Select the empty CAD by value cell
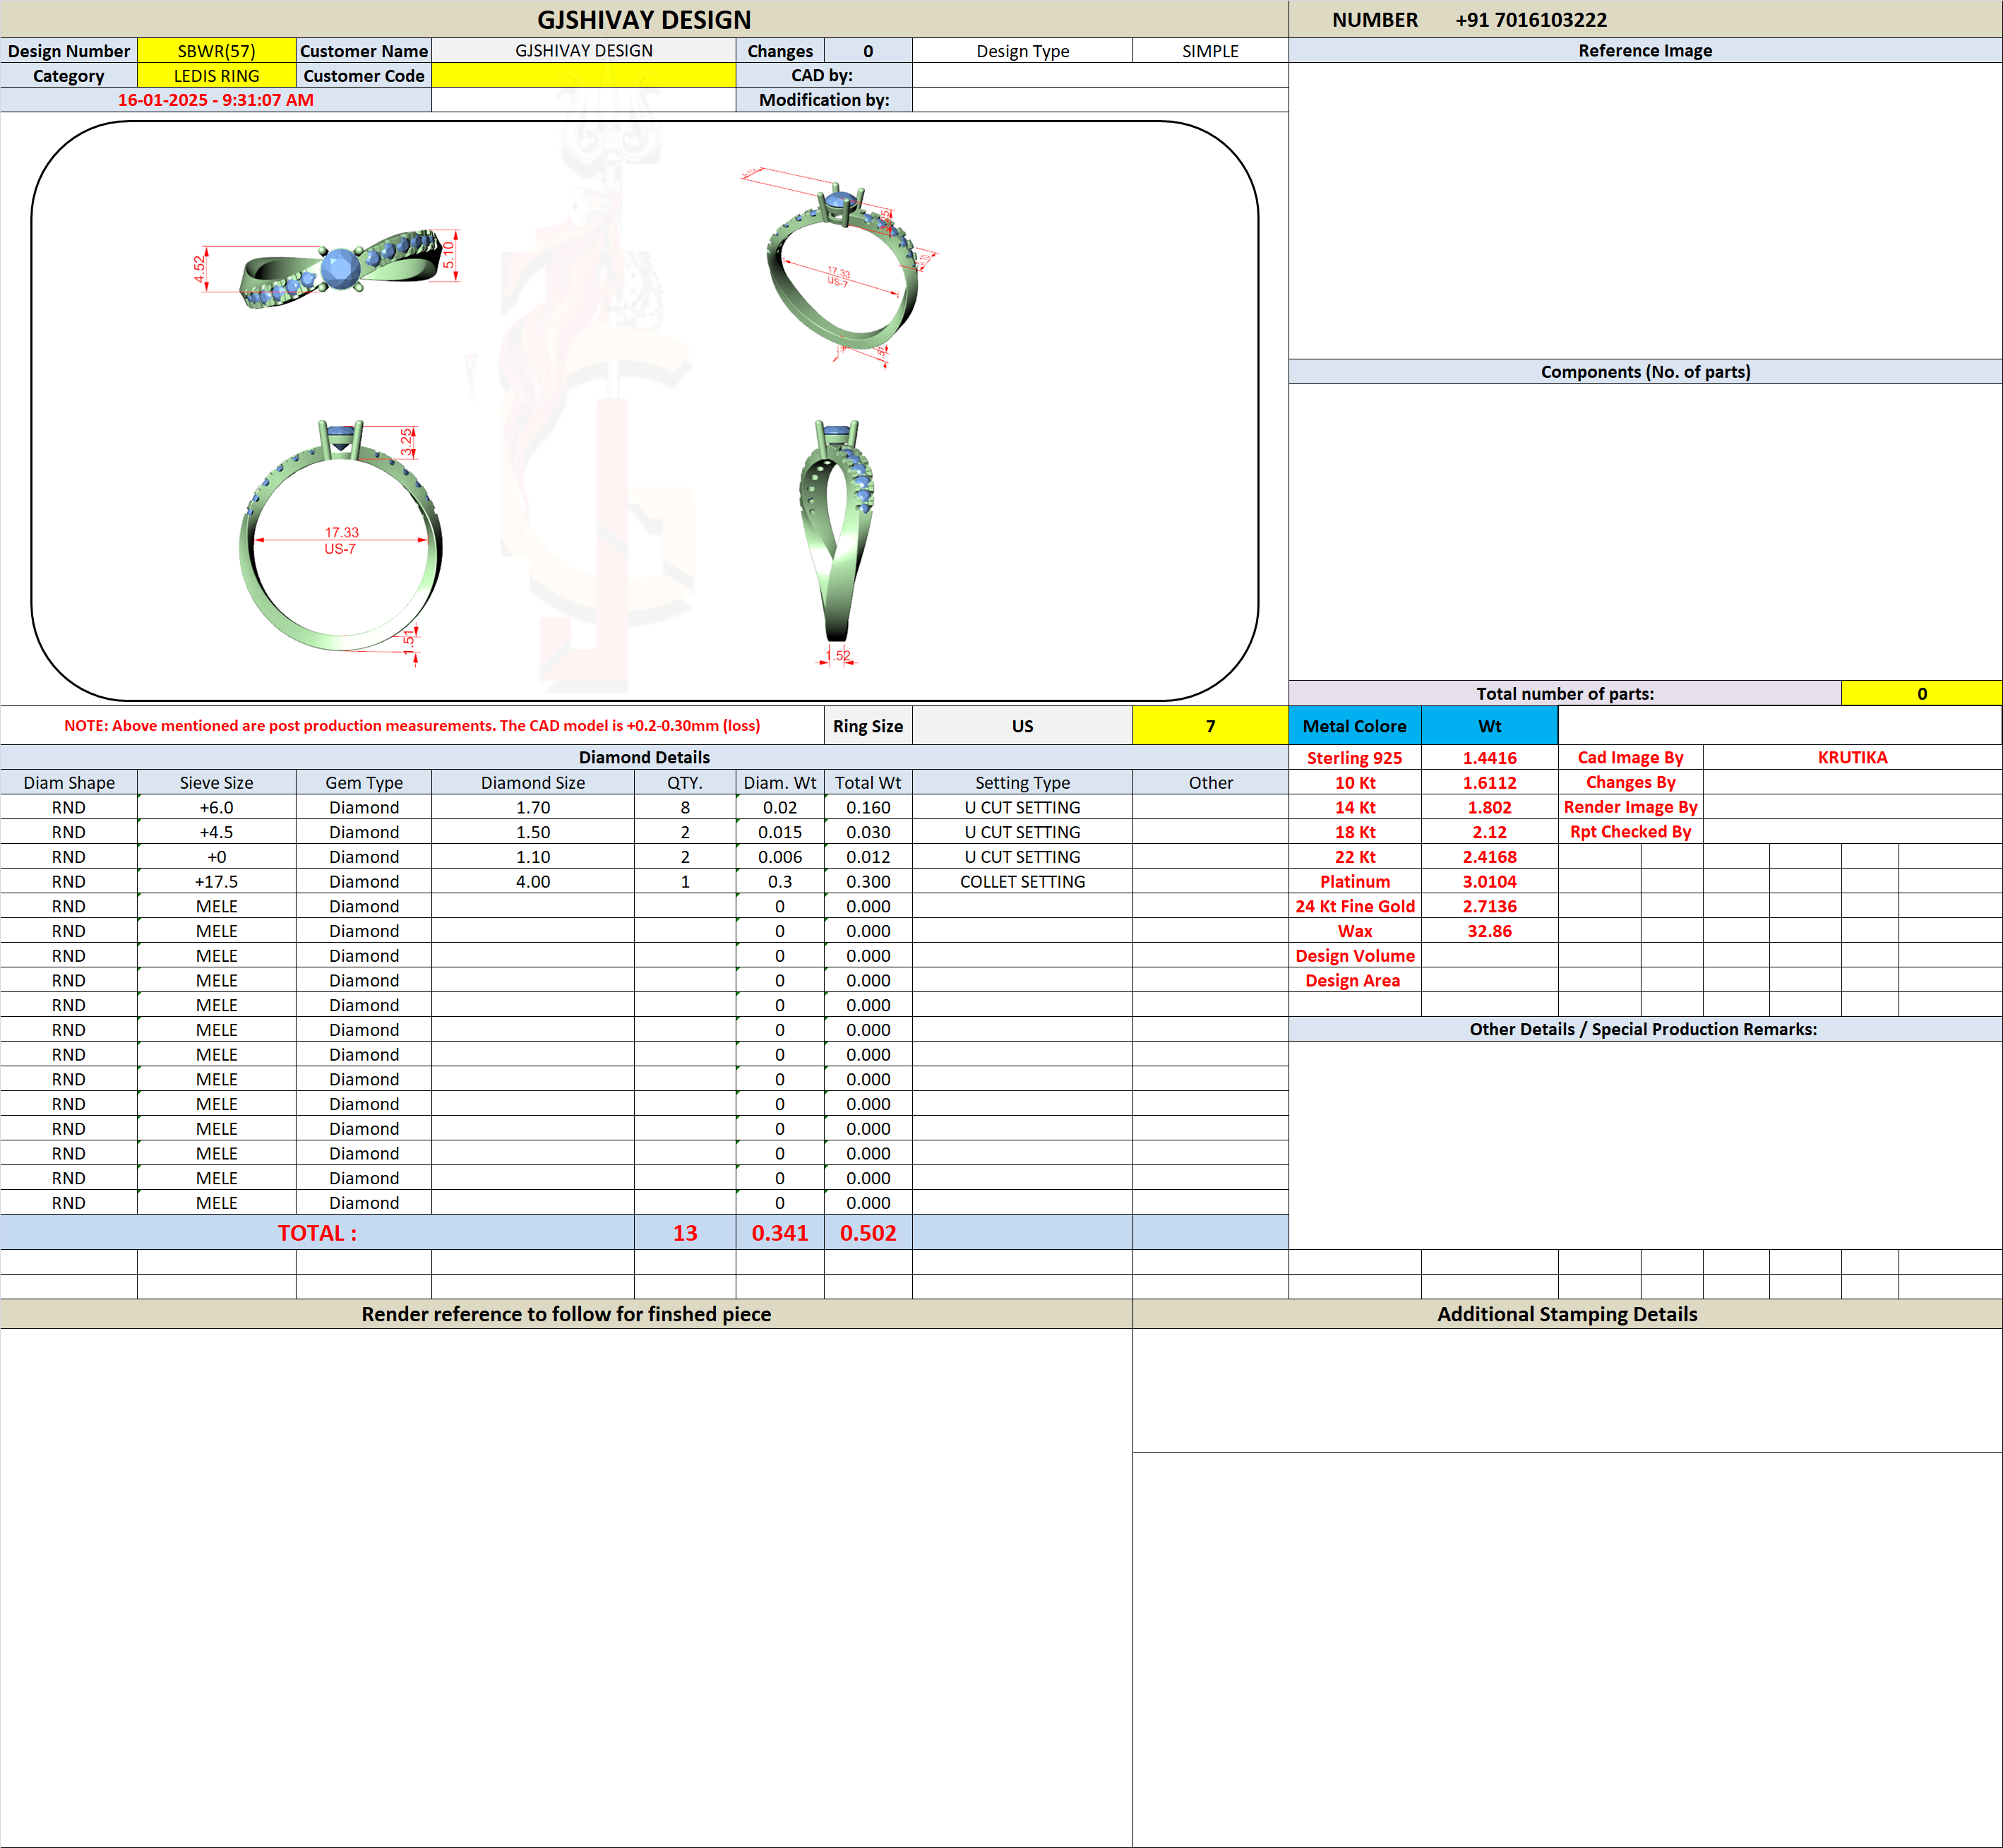The height and width of the screenshot is (1848, 2003). tap(1100, 76)
